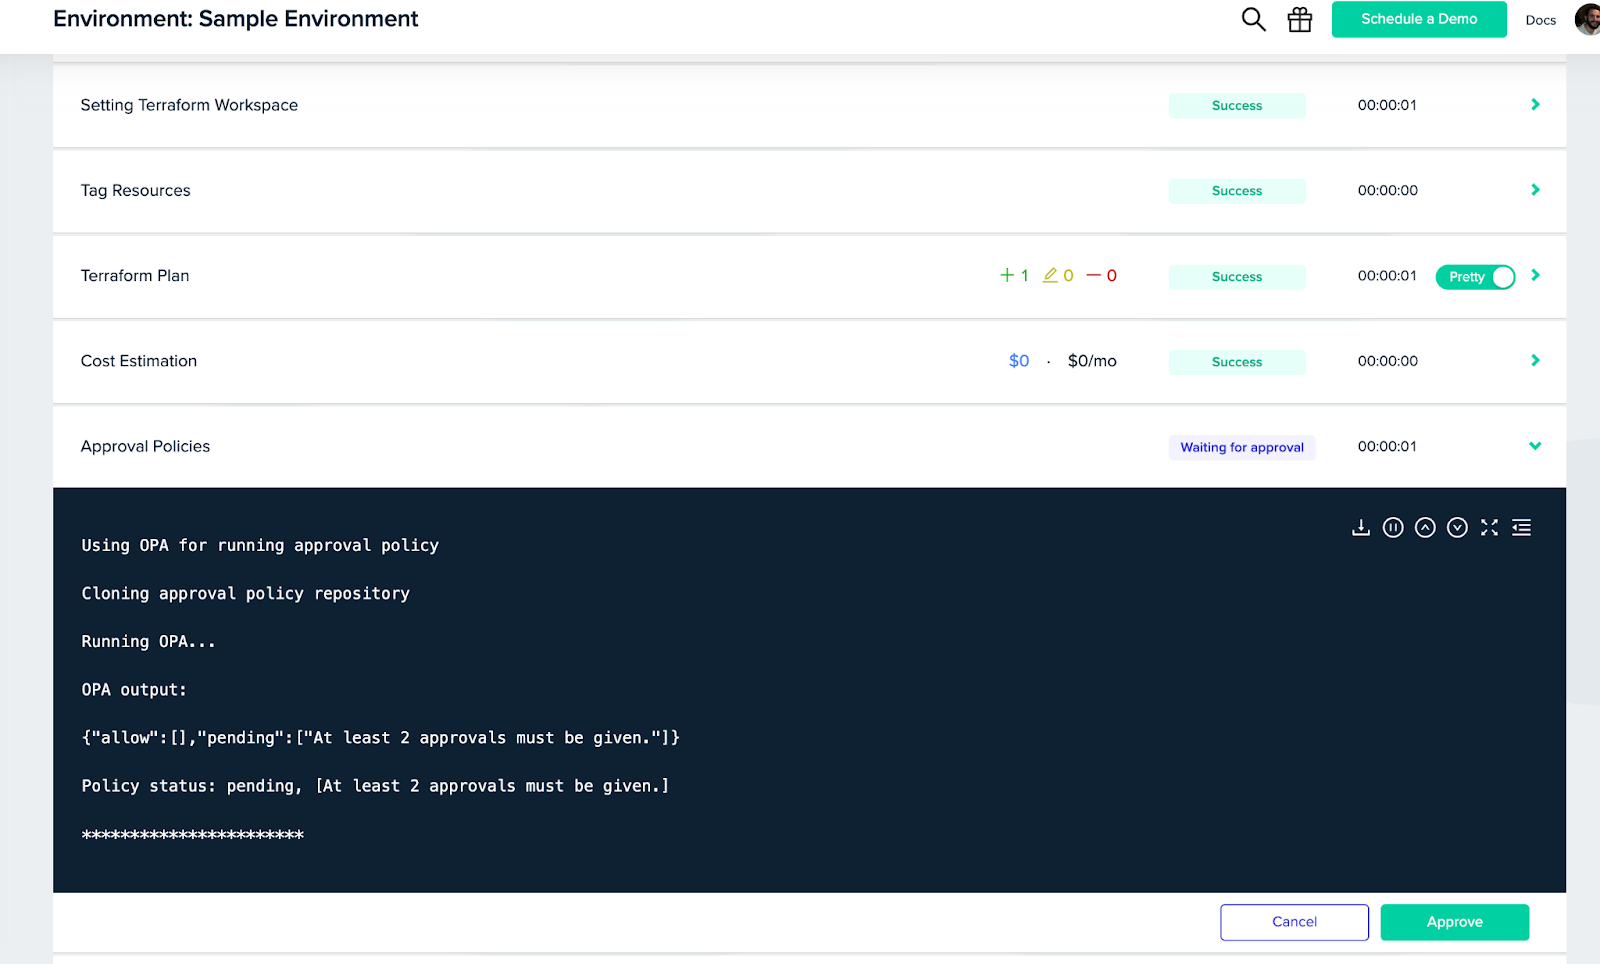Screen dimensions: 1600x964
Task: Jump to bottom of log
Action: (x=1457, y=527)
